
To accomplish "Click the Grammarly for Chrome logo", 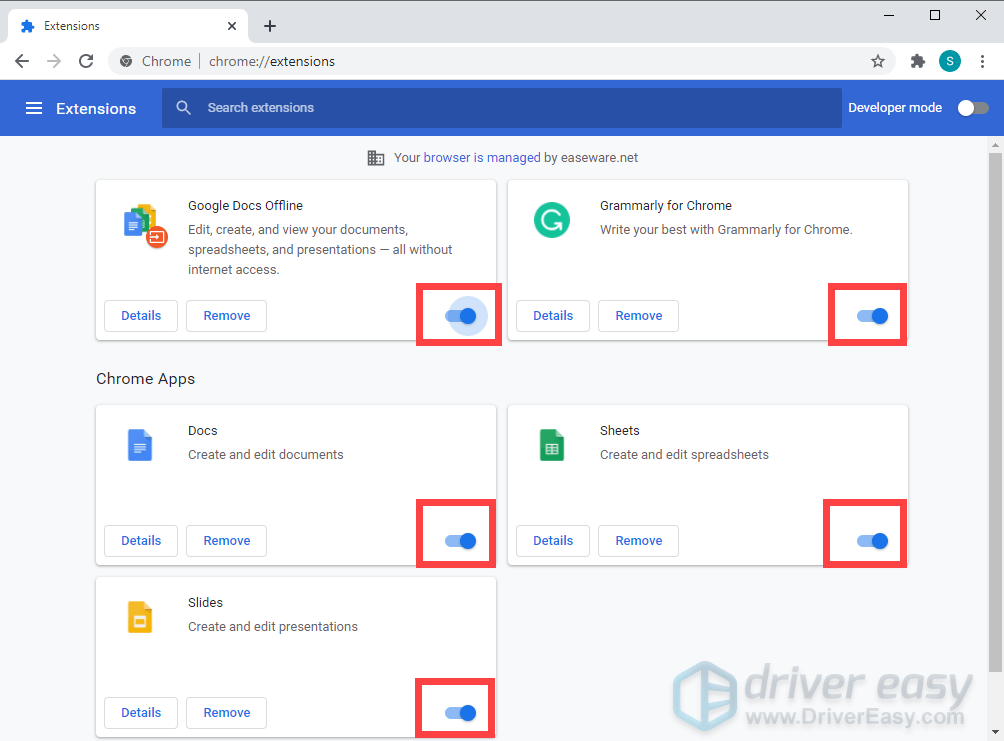I will [551, 220].
